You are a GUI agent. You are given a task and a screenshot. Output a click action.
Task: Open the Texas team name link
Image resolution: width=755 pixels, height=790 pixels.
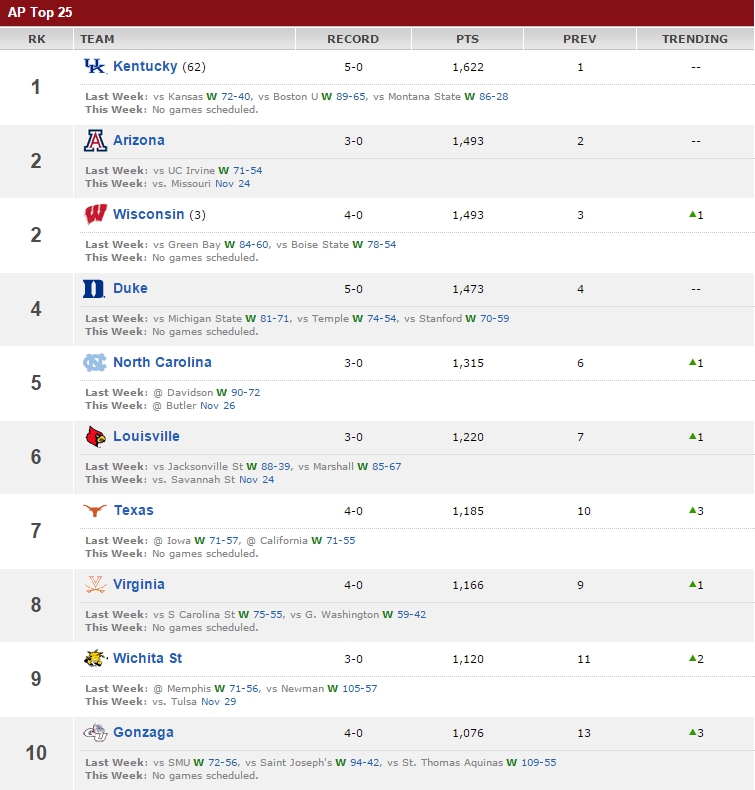click(x=133, y=510)
